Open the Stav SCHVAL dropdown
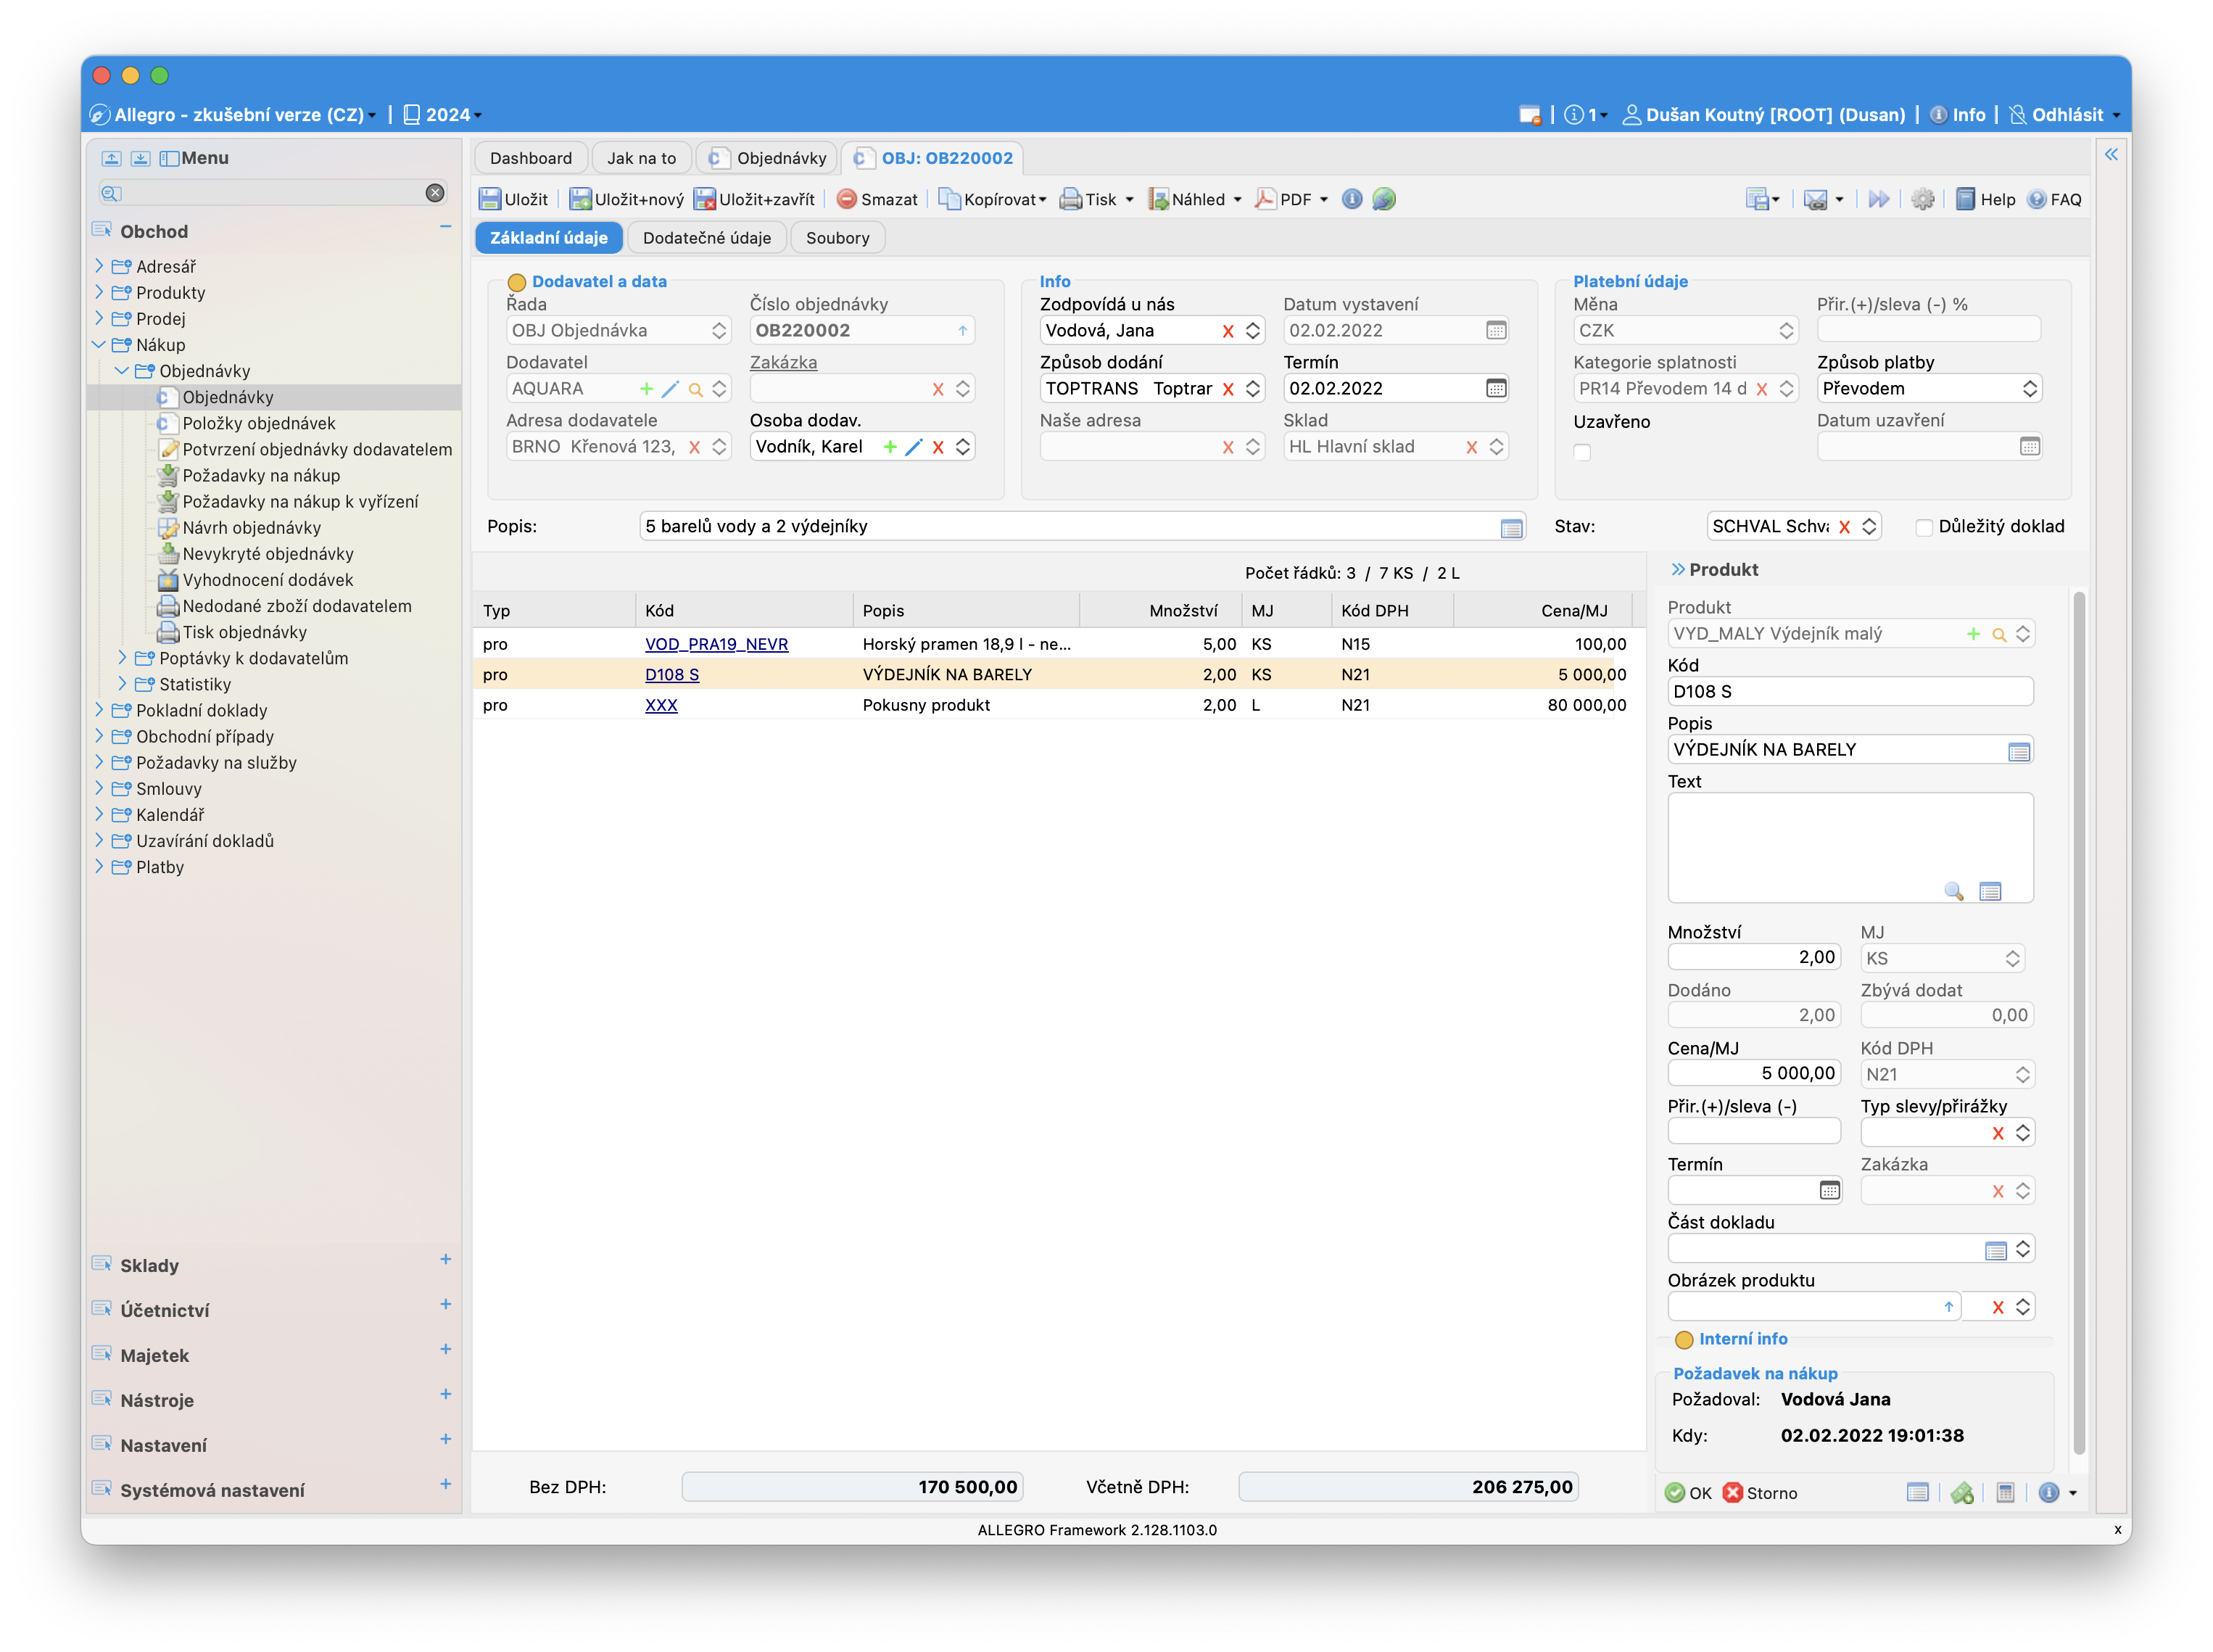This screenshot has width=2213, height=1652. (1869, 527)
